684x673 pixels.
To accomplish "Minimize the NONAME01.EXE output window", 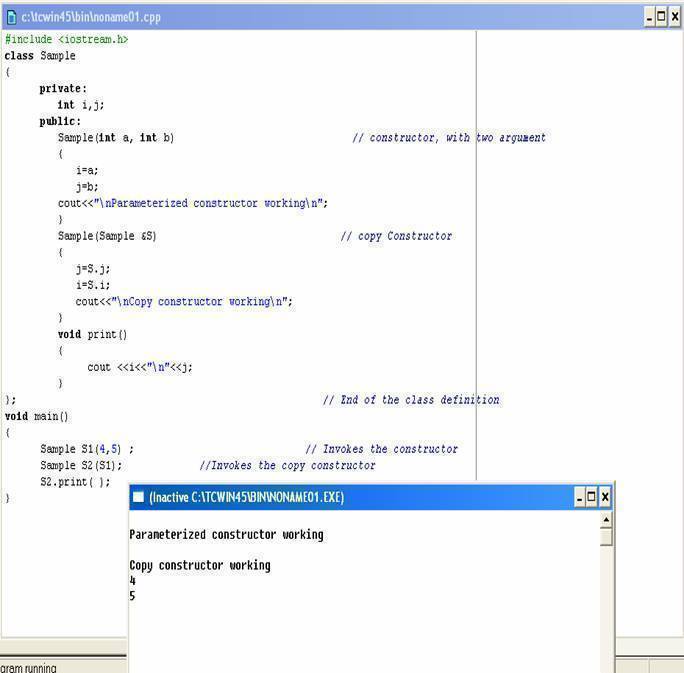I will (x=579, y=497).
